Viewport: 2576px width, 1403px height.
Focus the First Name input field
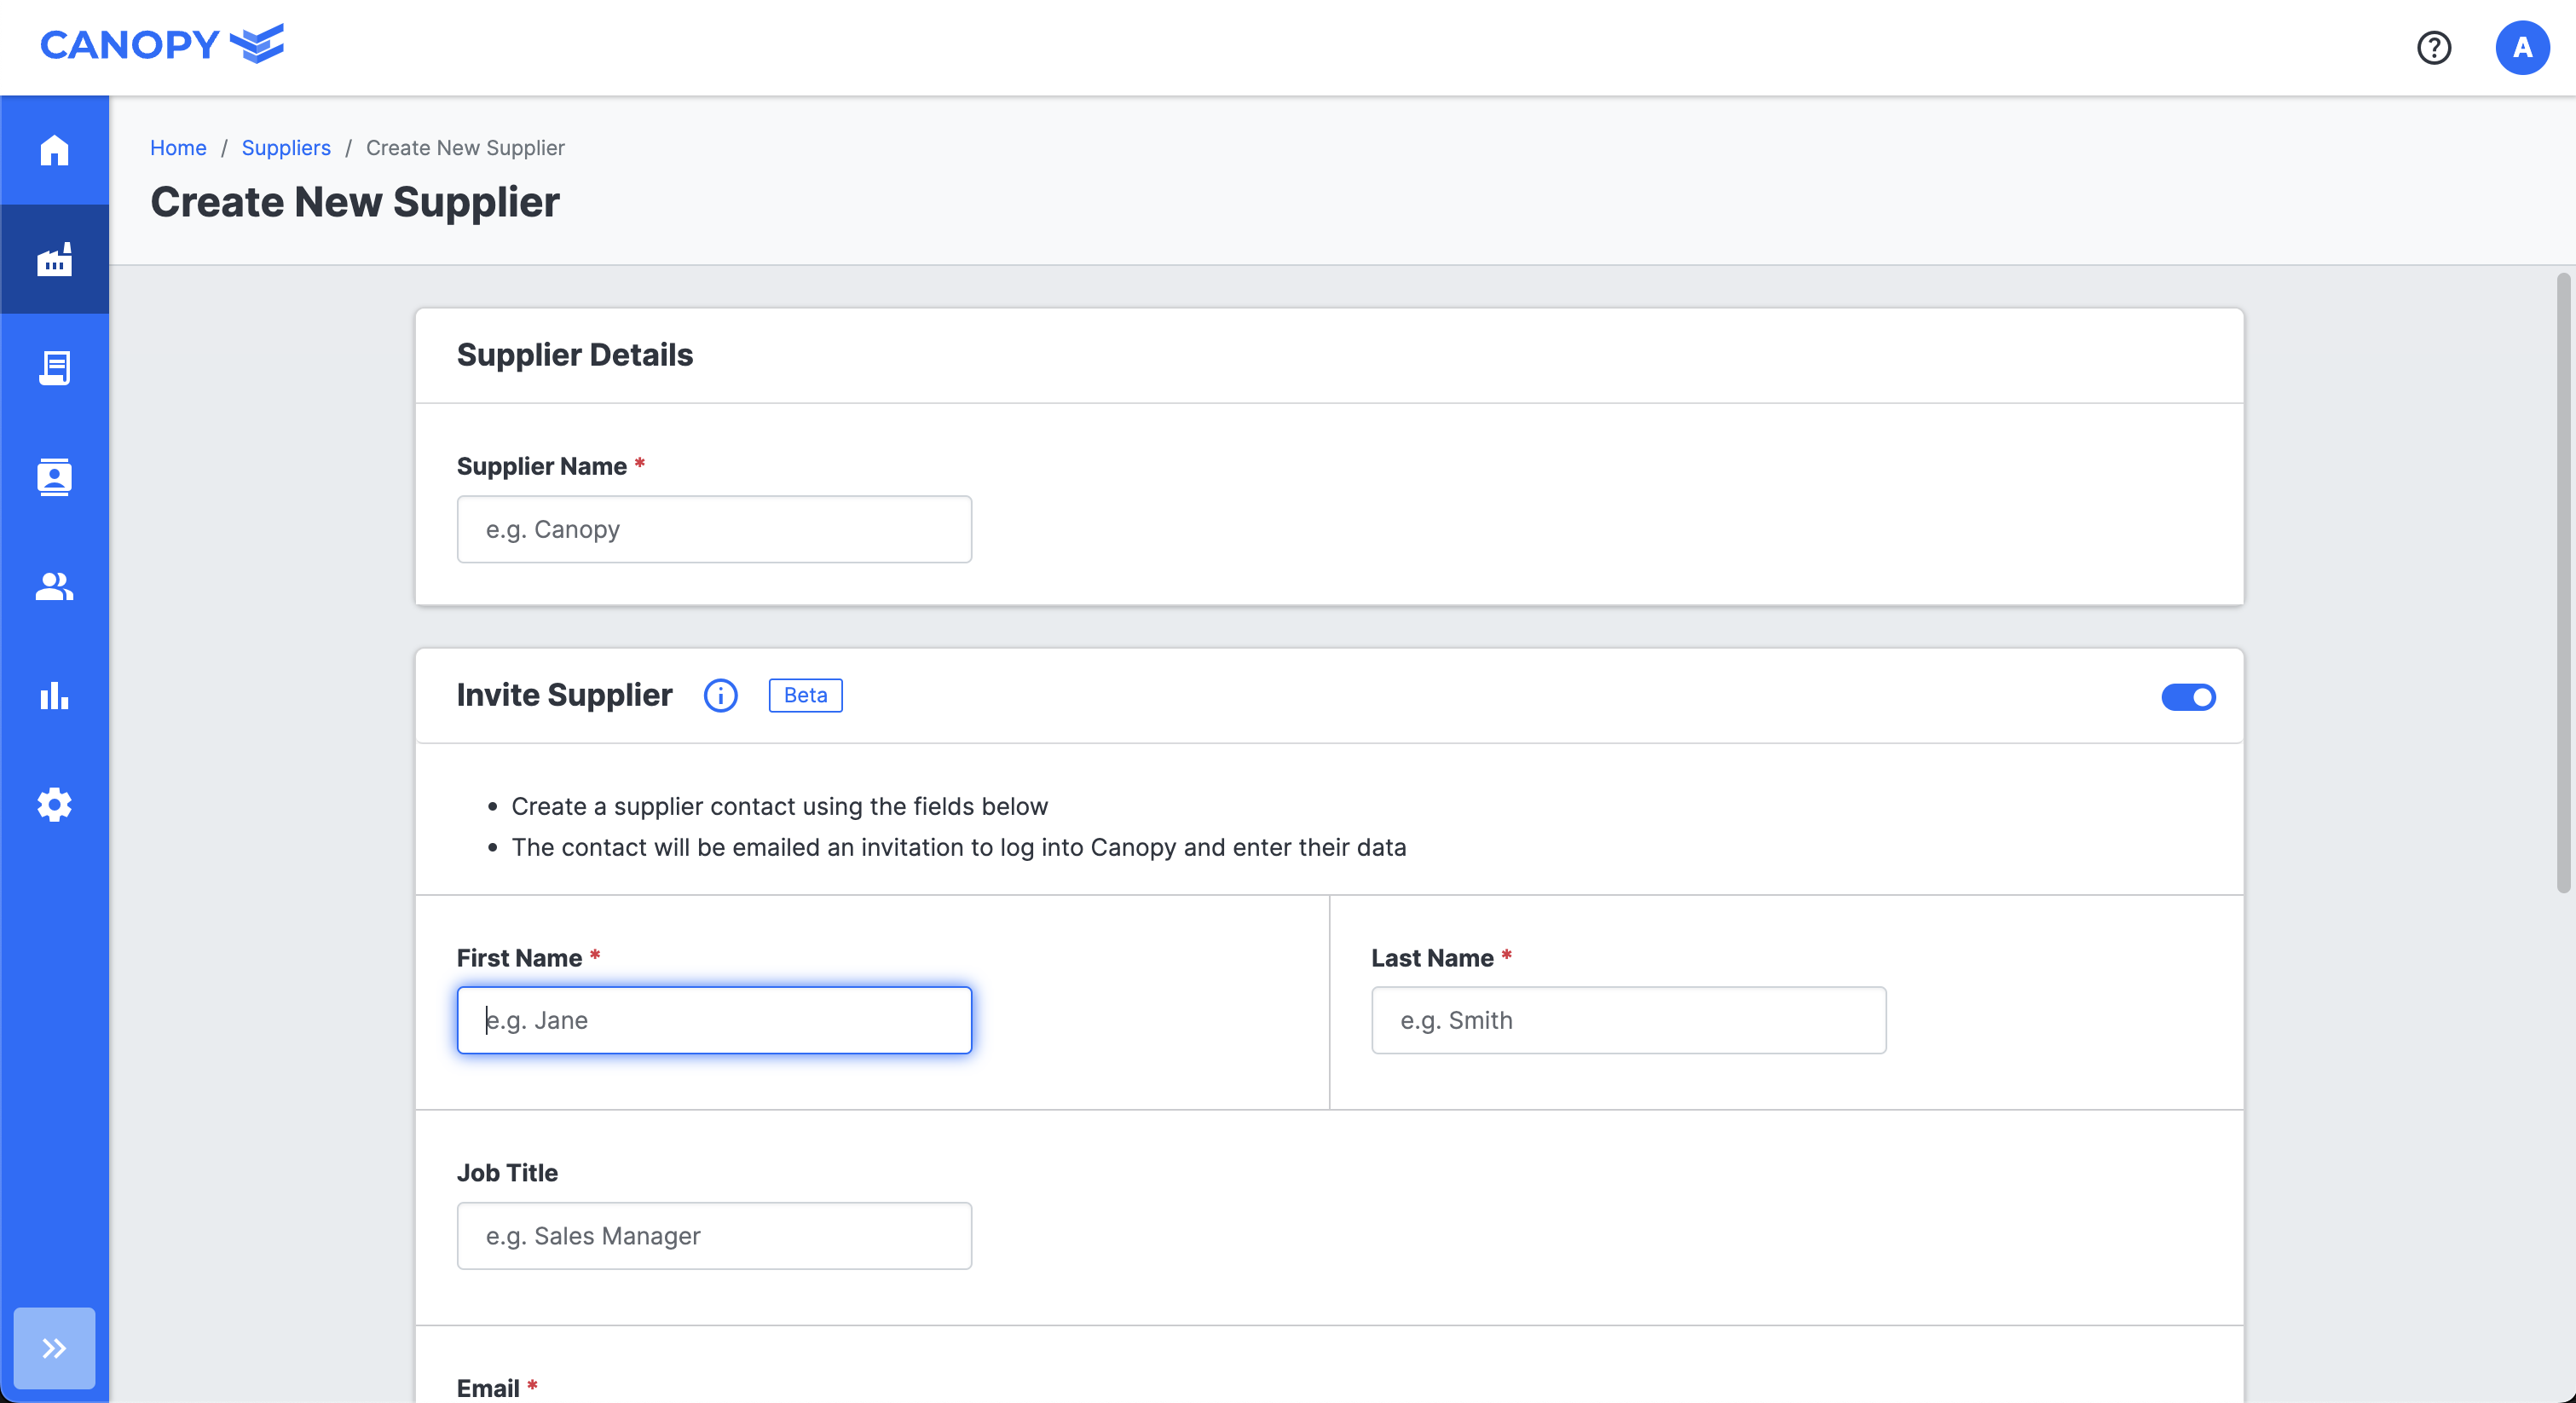click(x=714, y=1020)
